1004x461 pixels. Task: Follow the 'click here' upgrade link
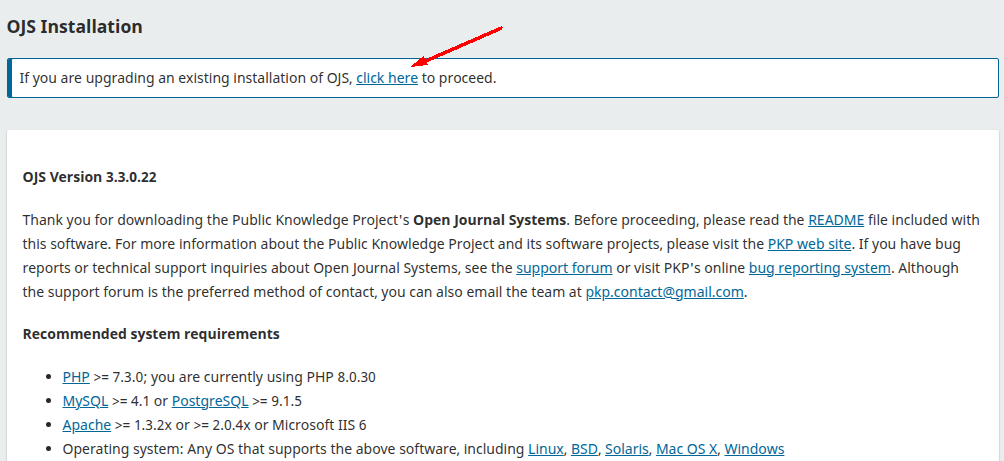[387, 78]
